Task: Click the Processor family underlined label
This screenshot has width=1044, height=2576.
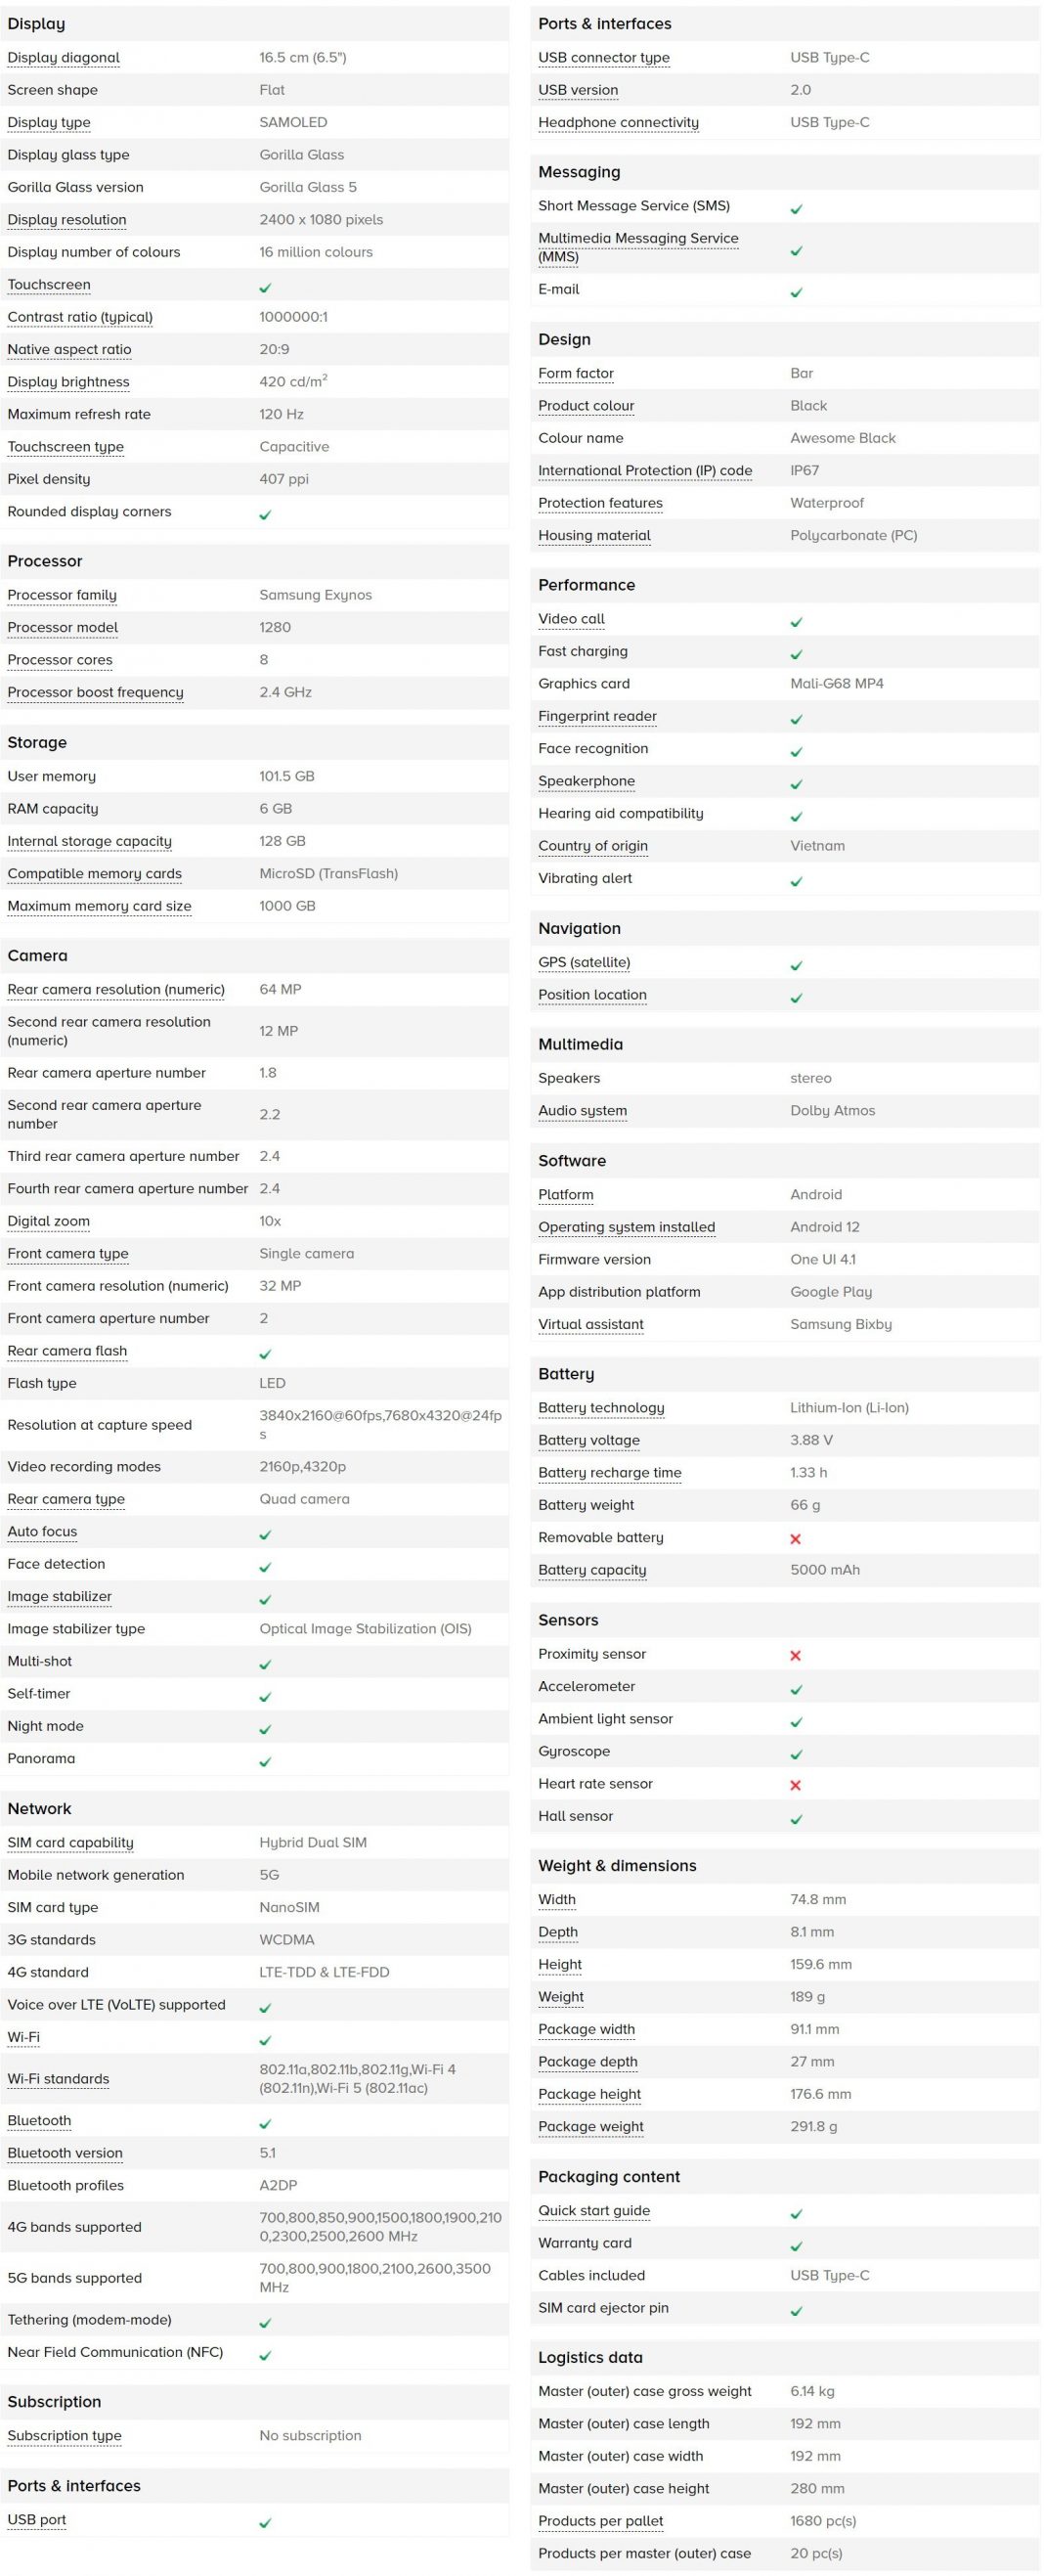Action: (62, 595)
